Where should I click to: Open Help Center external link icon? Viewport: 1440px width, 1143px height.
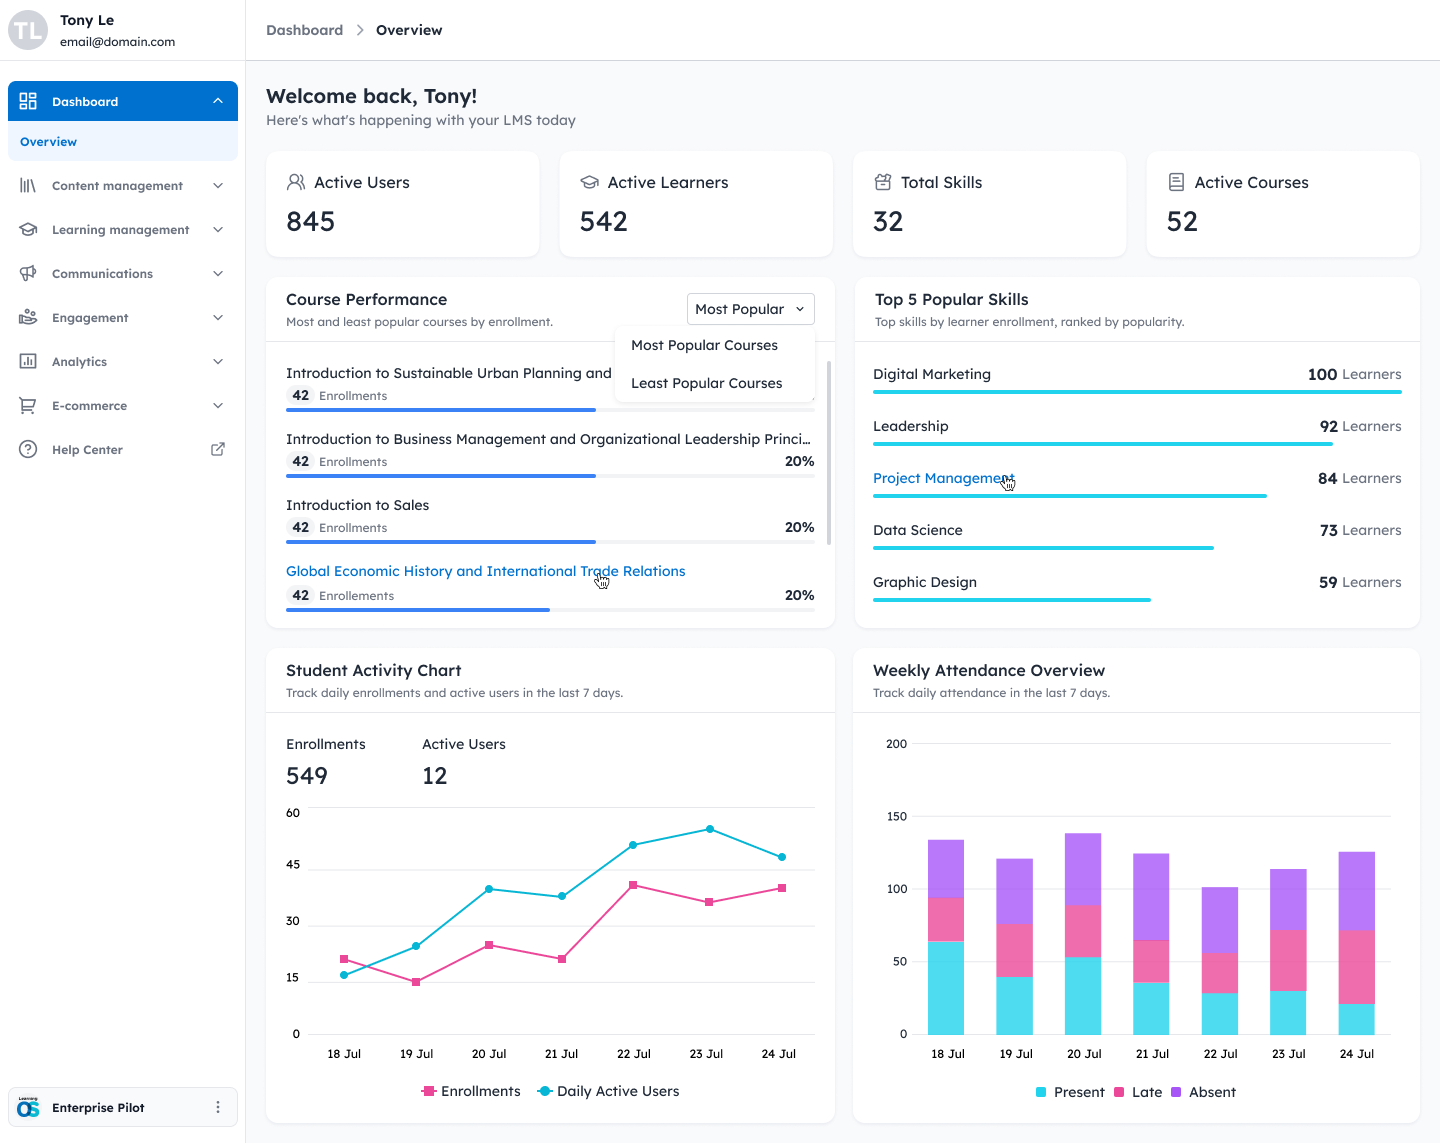(x=218, y=450)
